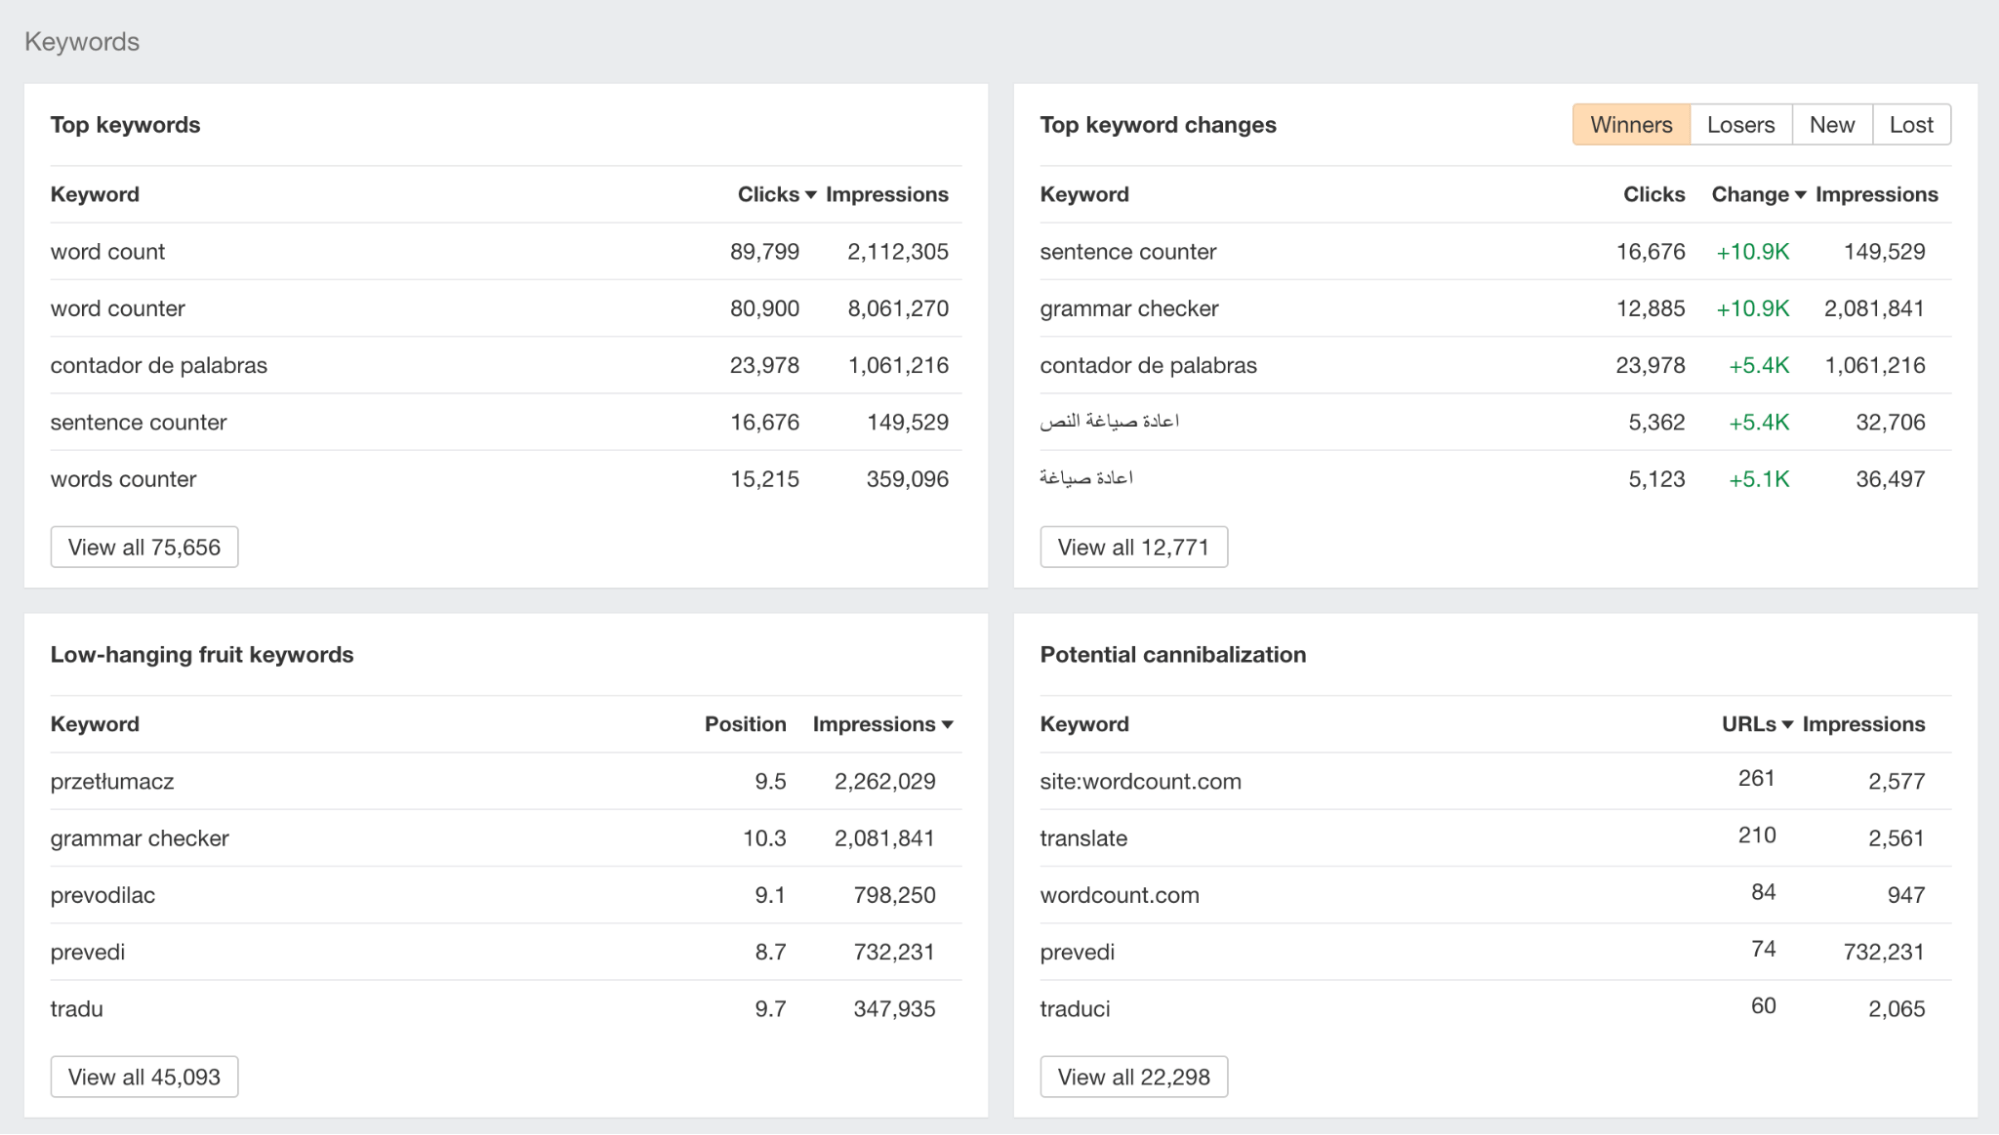Select the Lost keywords view

[1911, 124]
